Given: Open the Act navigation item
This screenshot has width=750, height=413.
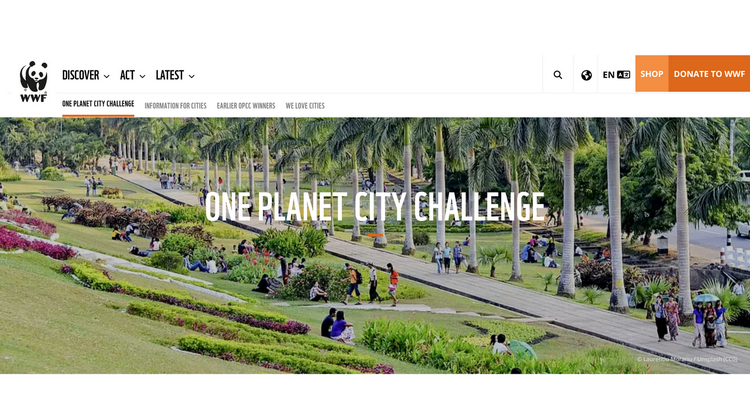Looking at the screenshot, I should tap(127, 75).
